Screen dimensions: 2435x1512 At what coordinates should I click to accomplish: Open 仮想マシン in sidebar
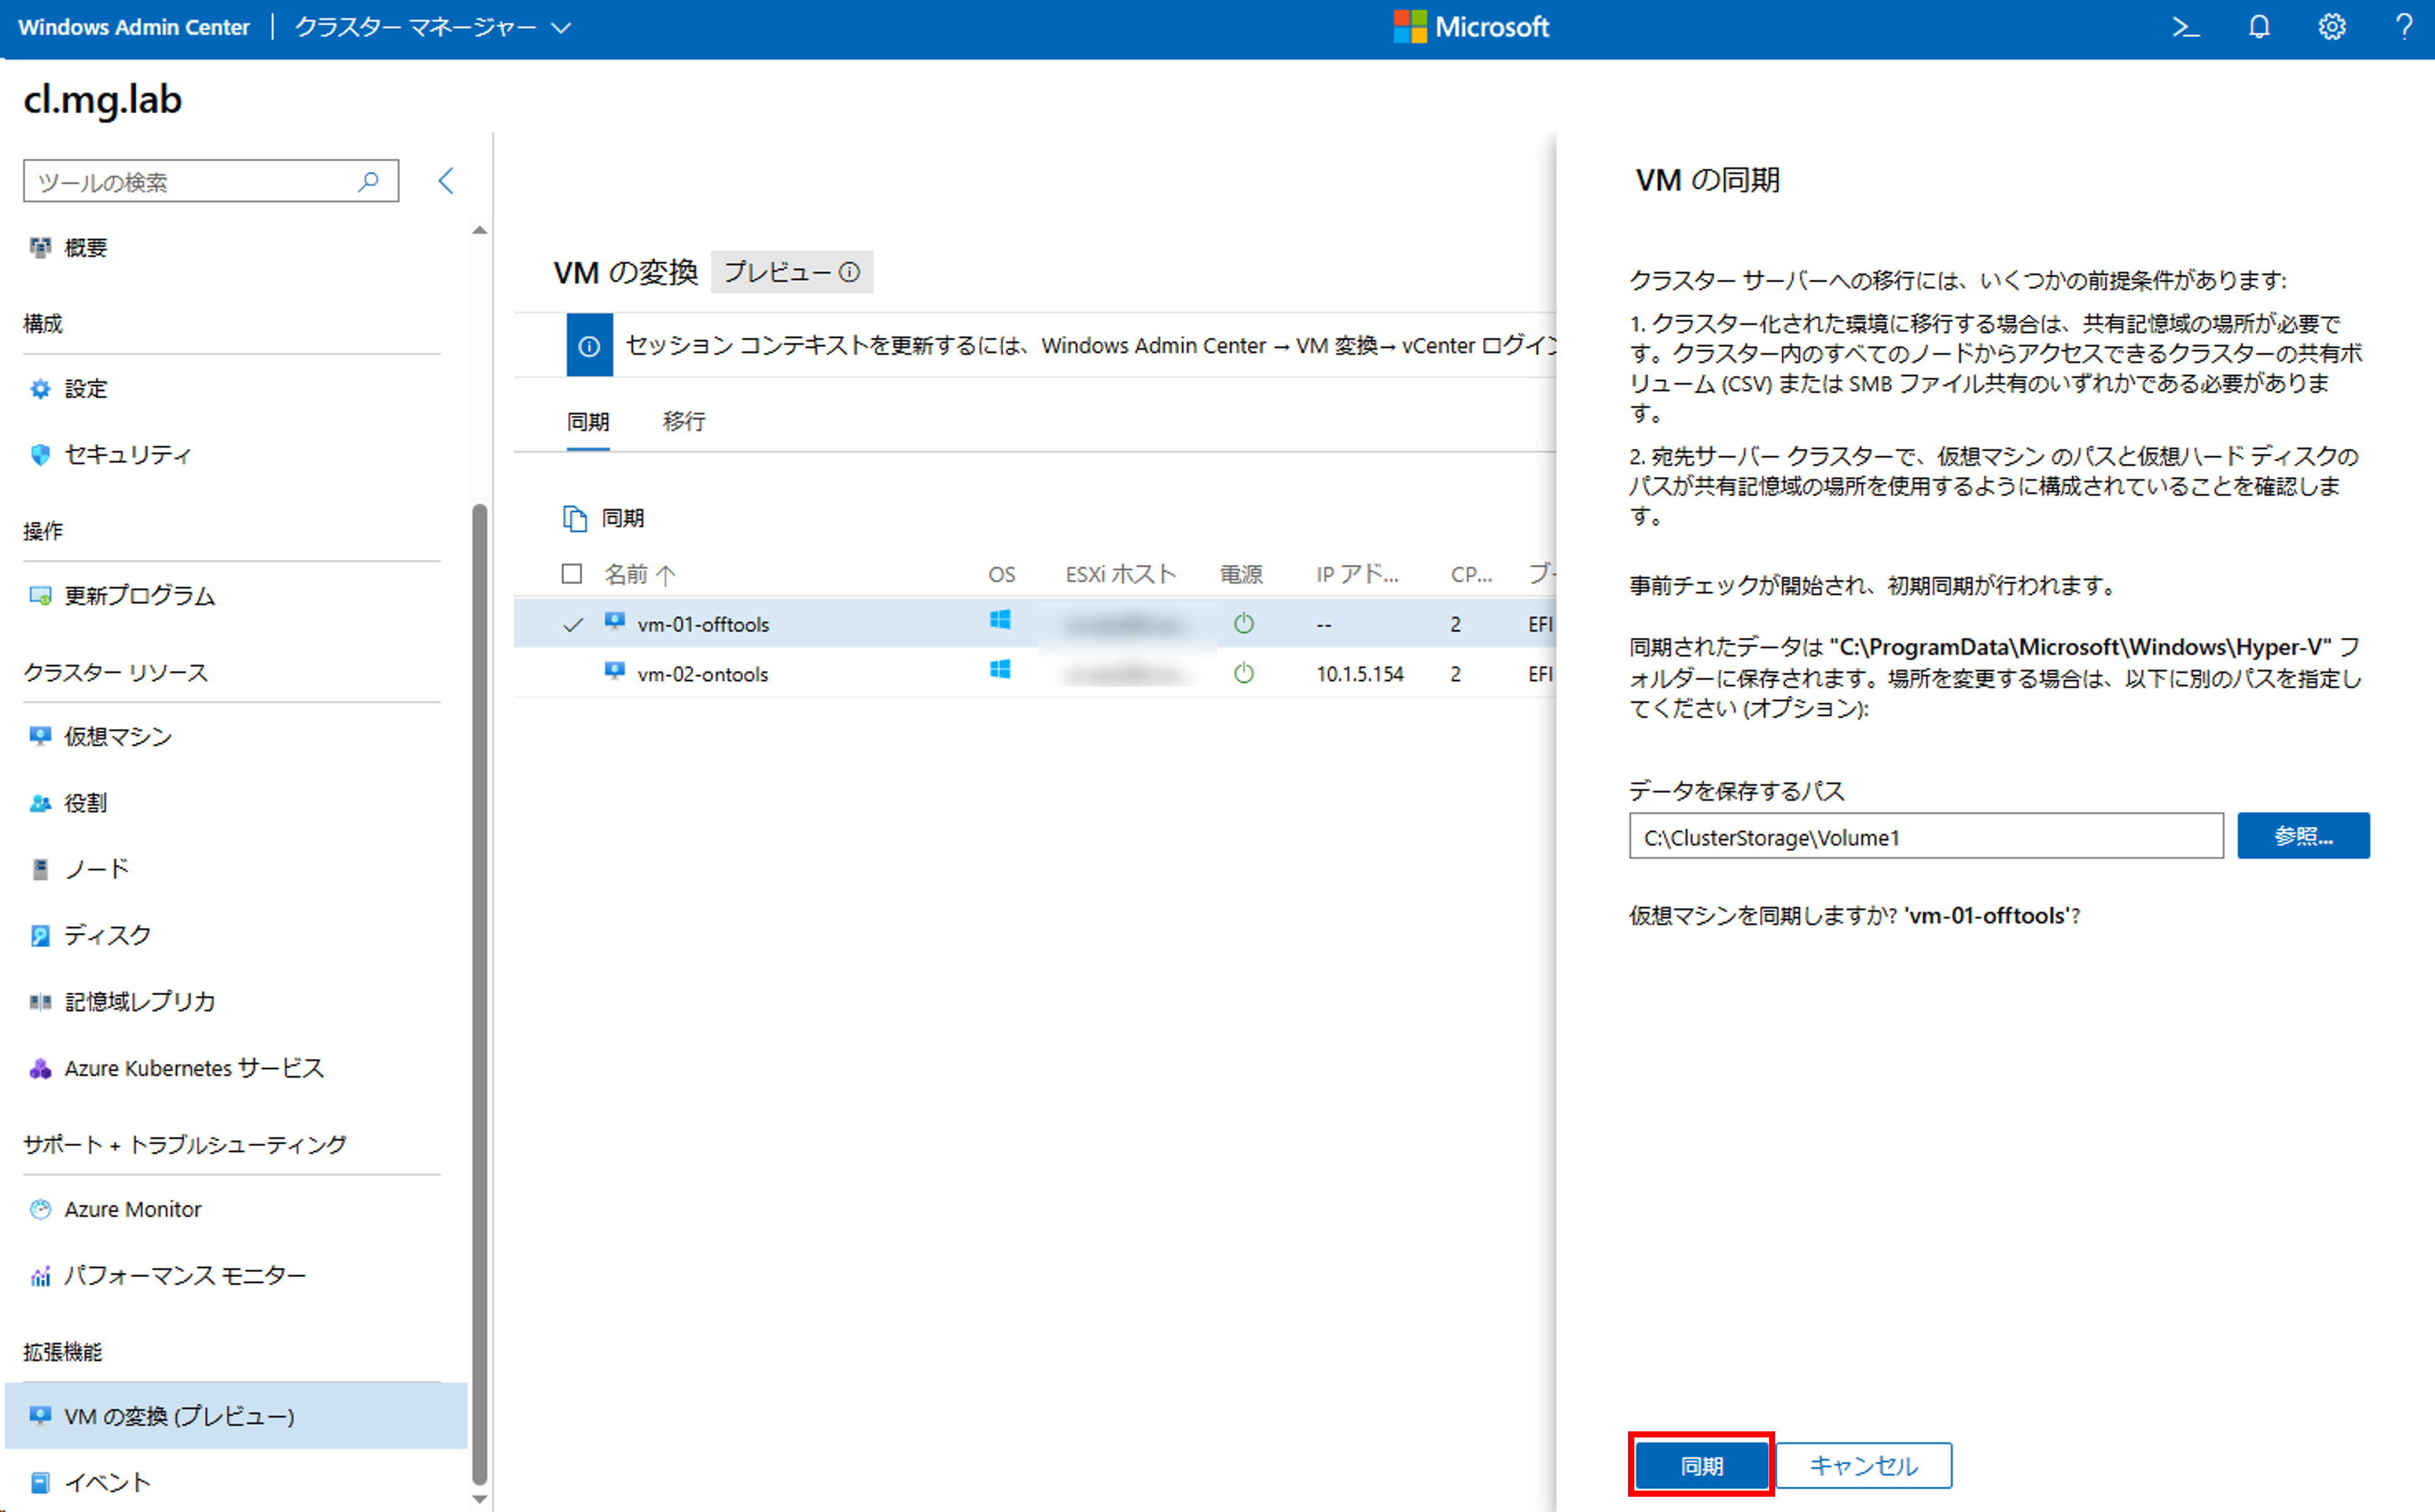118,737
